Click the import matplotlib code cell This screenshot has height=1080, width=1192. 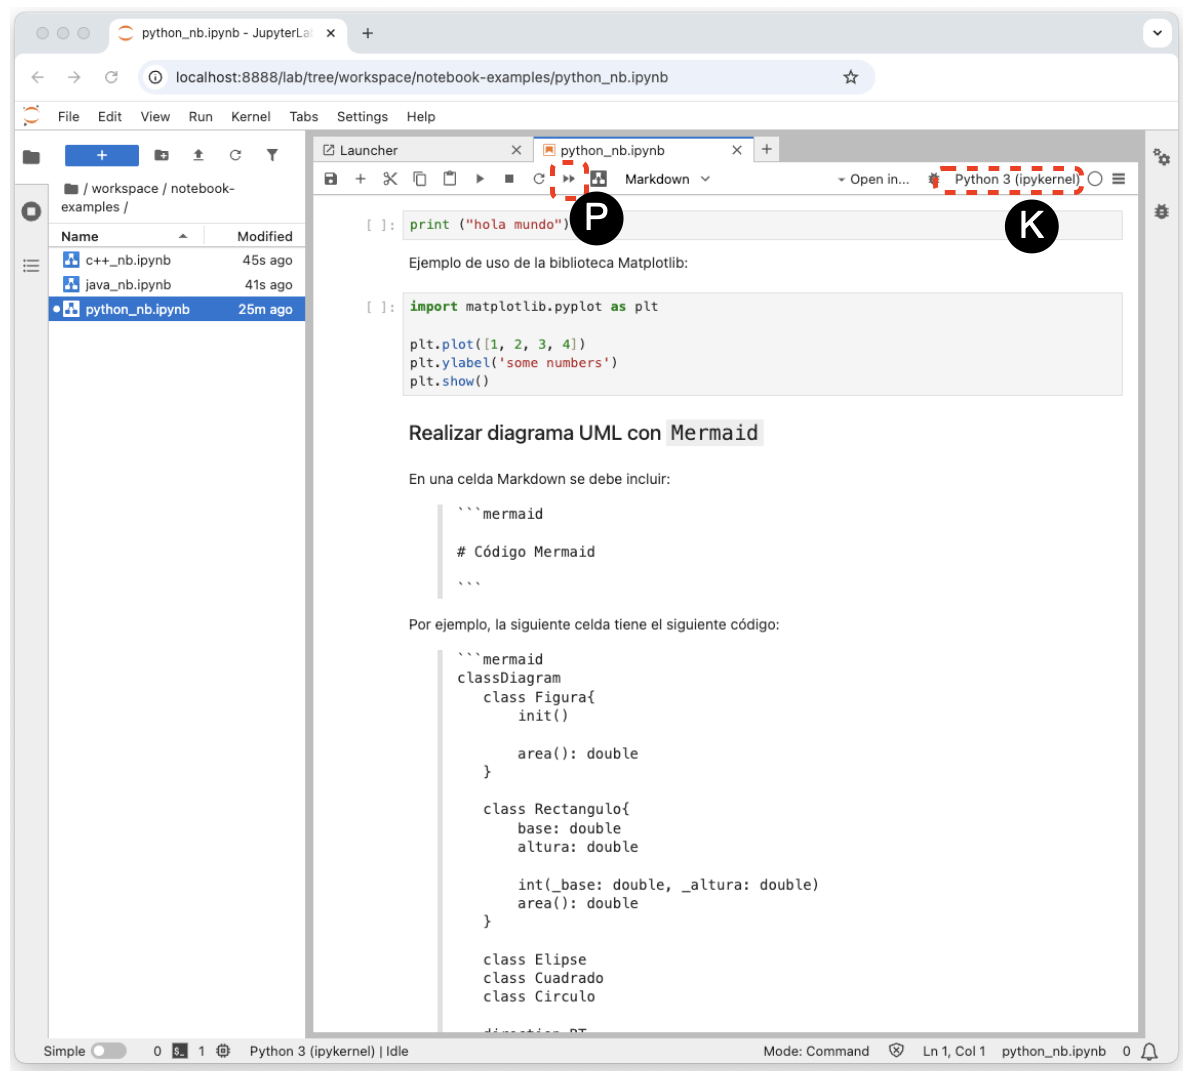762,344
